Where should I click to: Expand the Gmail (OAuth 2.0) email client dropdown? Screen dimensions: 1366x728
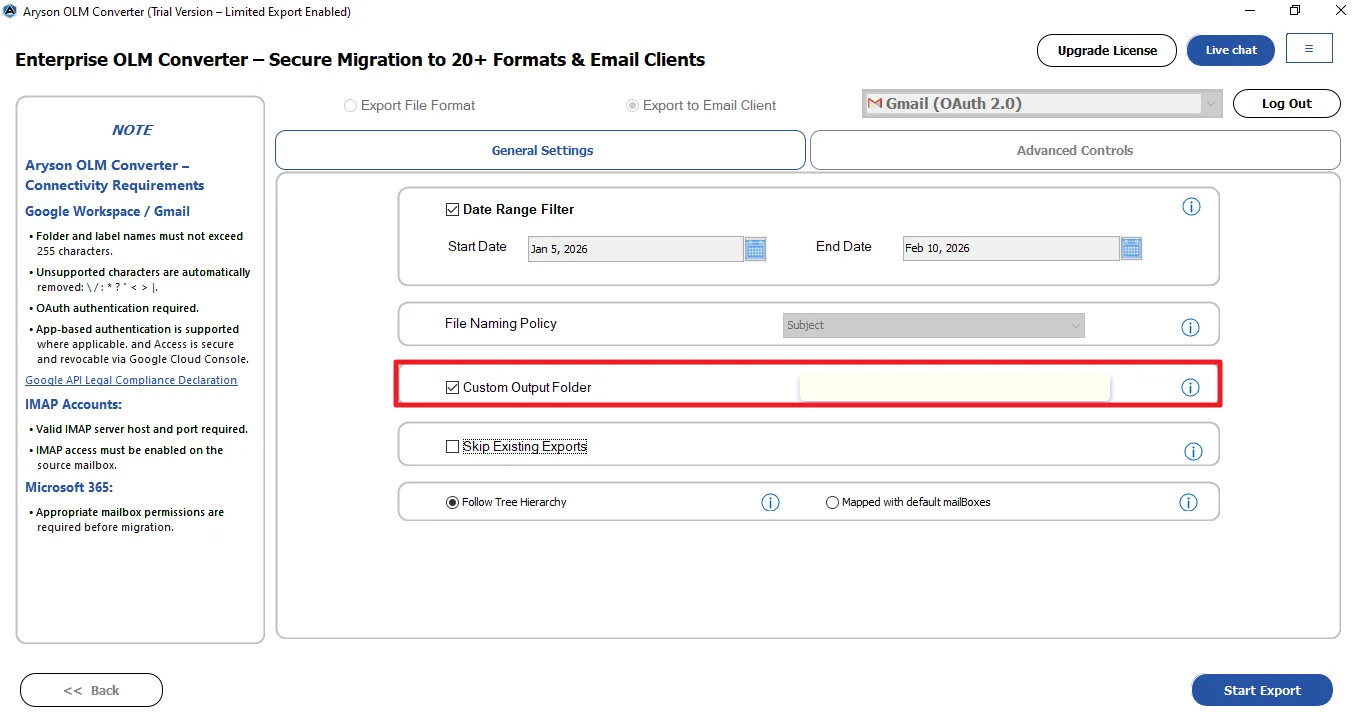tap(1211, 104)
